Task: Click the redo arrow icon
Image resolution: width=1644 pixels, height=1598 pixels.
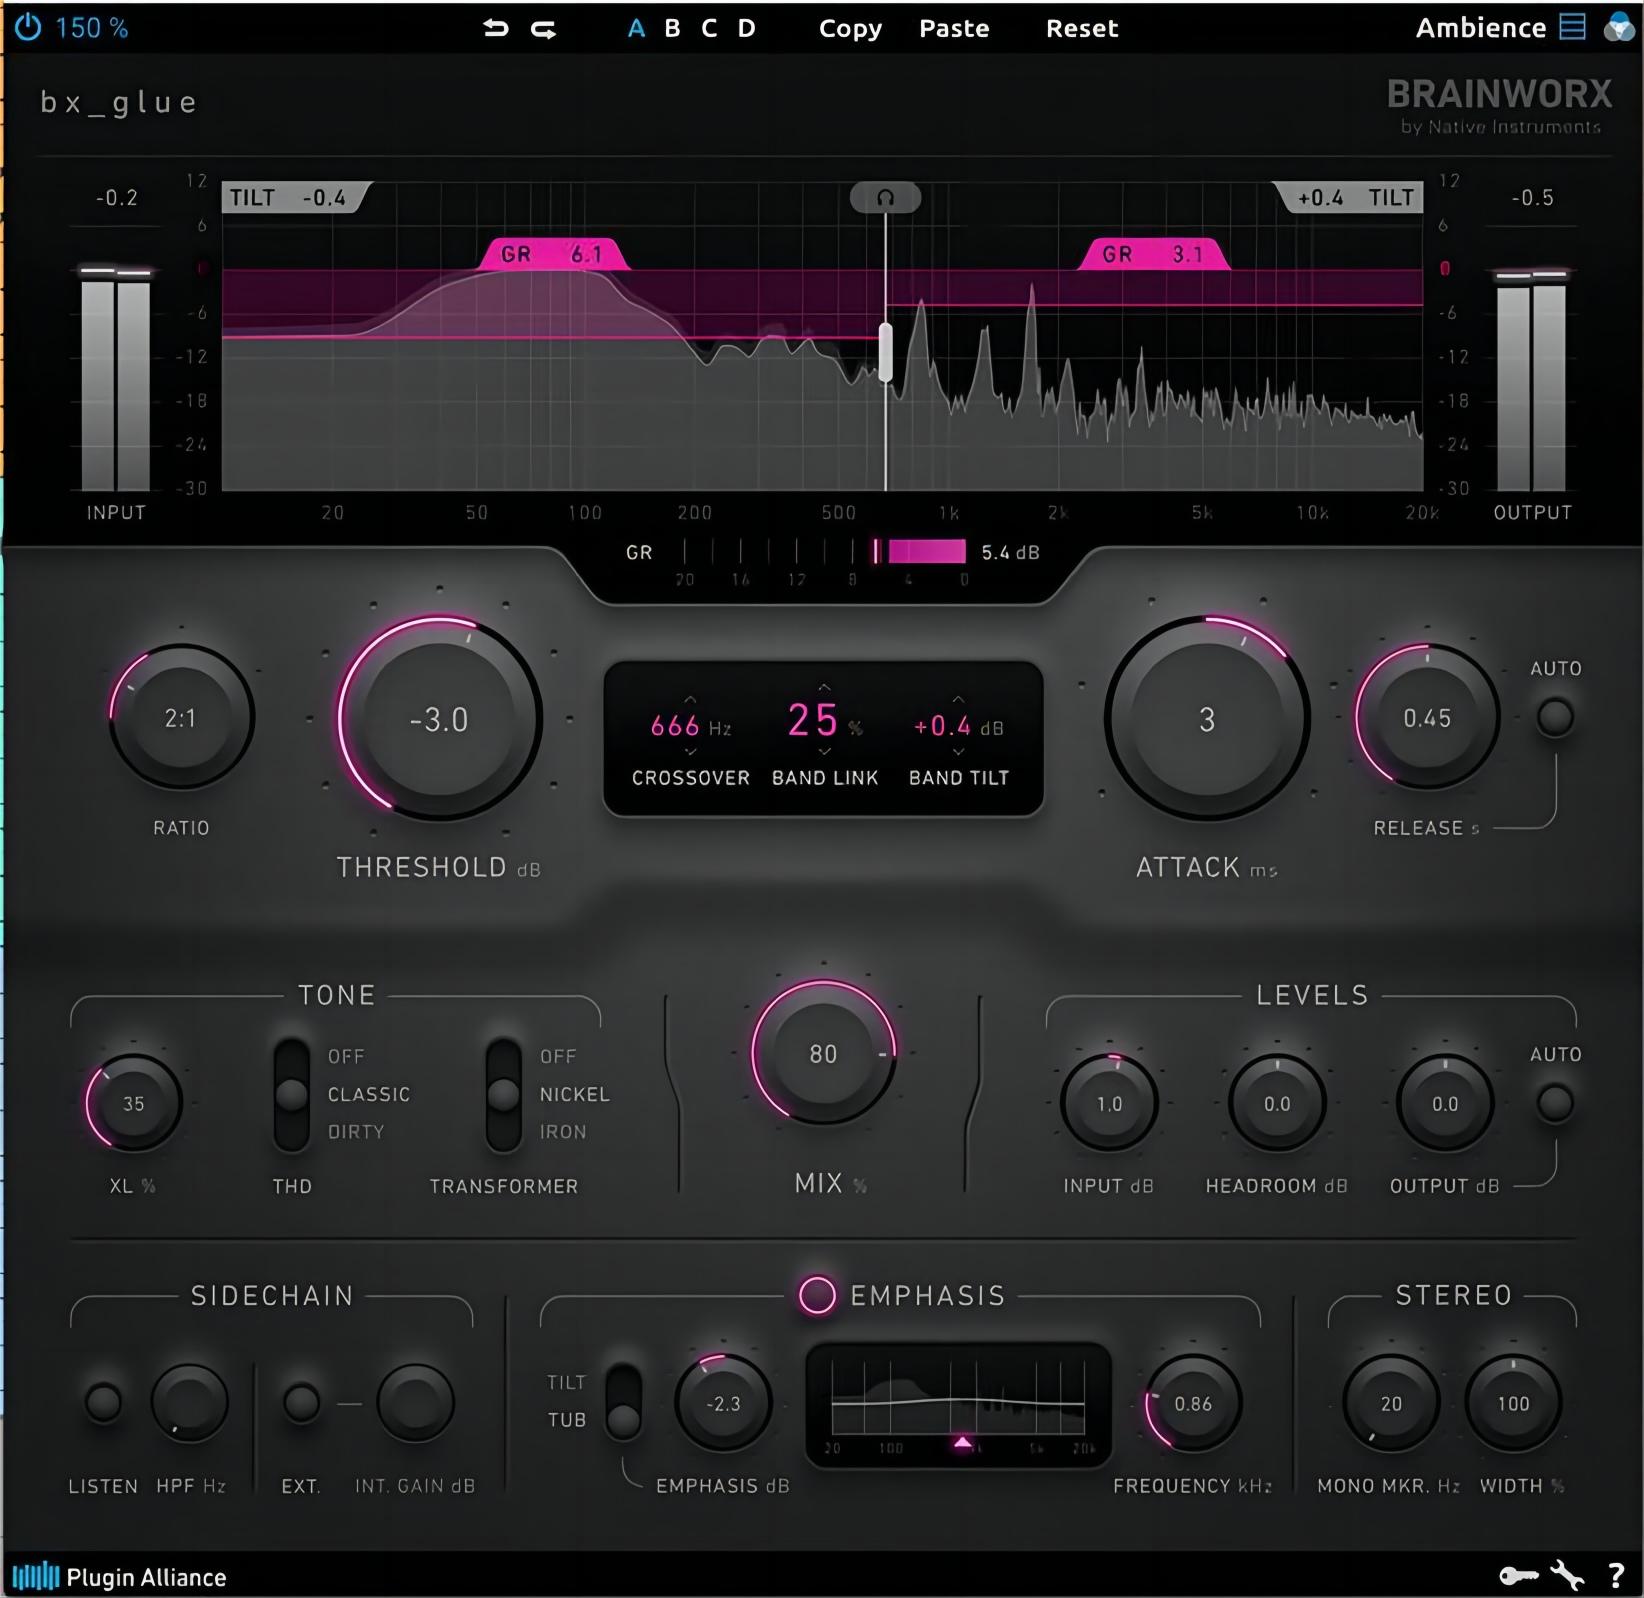Action: coord(544,29)
